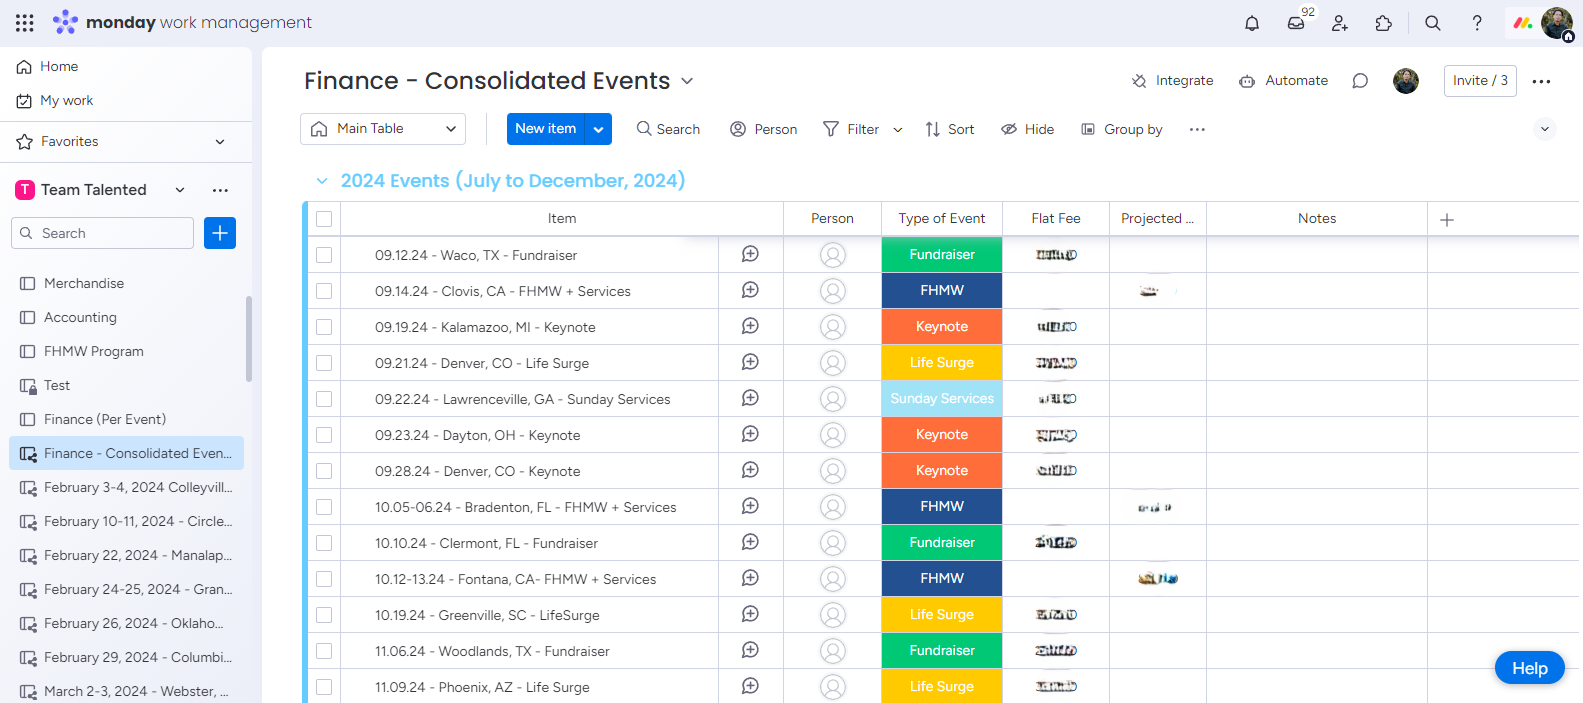The height and width of the screenshot is (703, 1583).
Task: Click the Invite / 3 button
Action: click(x=1480, y=81)
